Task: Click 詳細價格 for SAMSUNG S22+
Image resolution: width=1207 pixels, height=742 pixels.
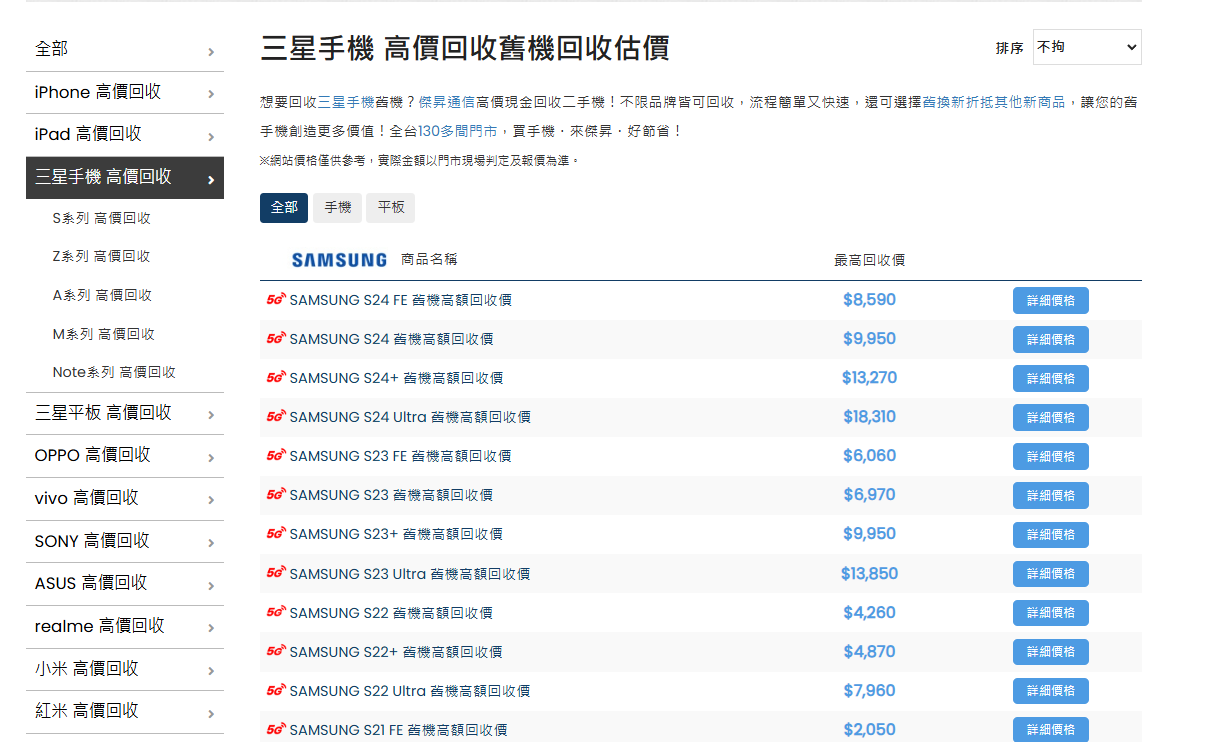Action: 1050,651
